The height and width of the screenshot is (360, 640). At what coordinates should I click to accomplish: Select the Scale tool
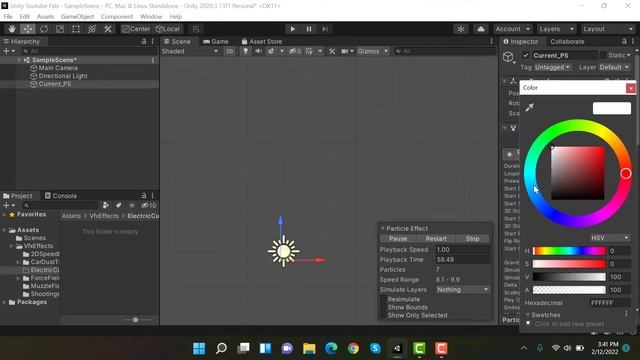60,29
